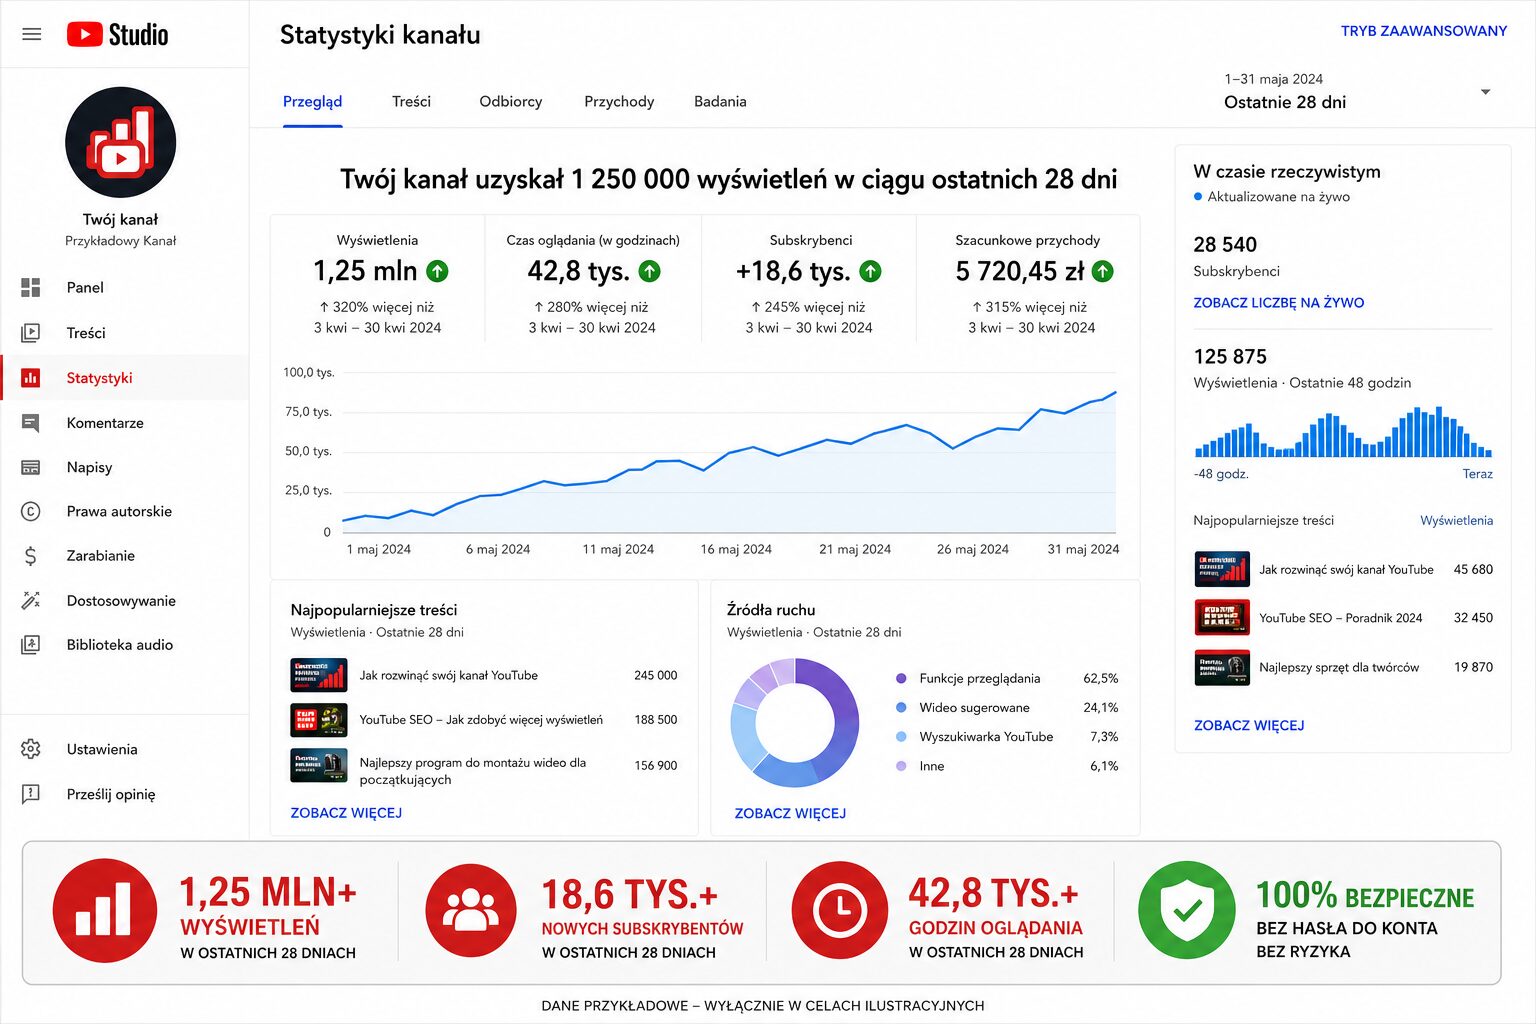Click the traffic sources donut chart
The height and width of the screenshot is (1024, 1536).
coord(795,722)
